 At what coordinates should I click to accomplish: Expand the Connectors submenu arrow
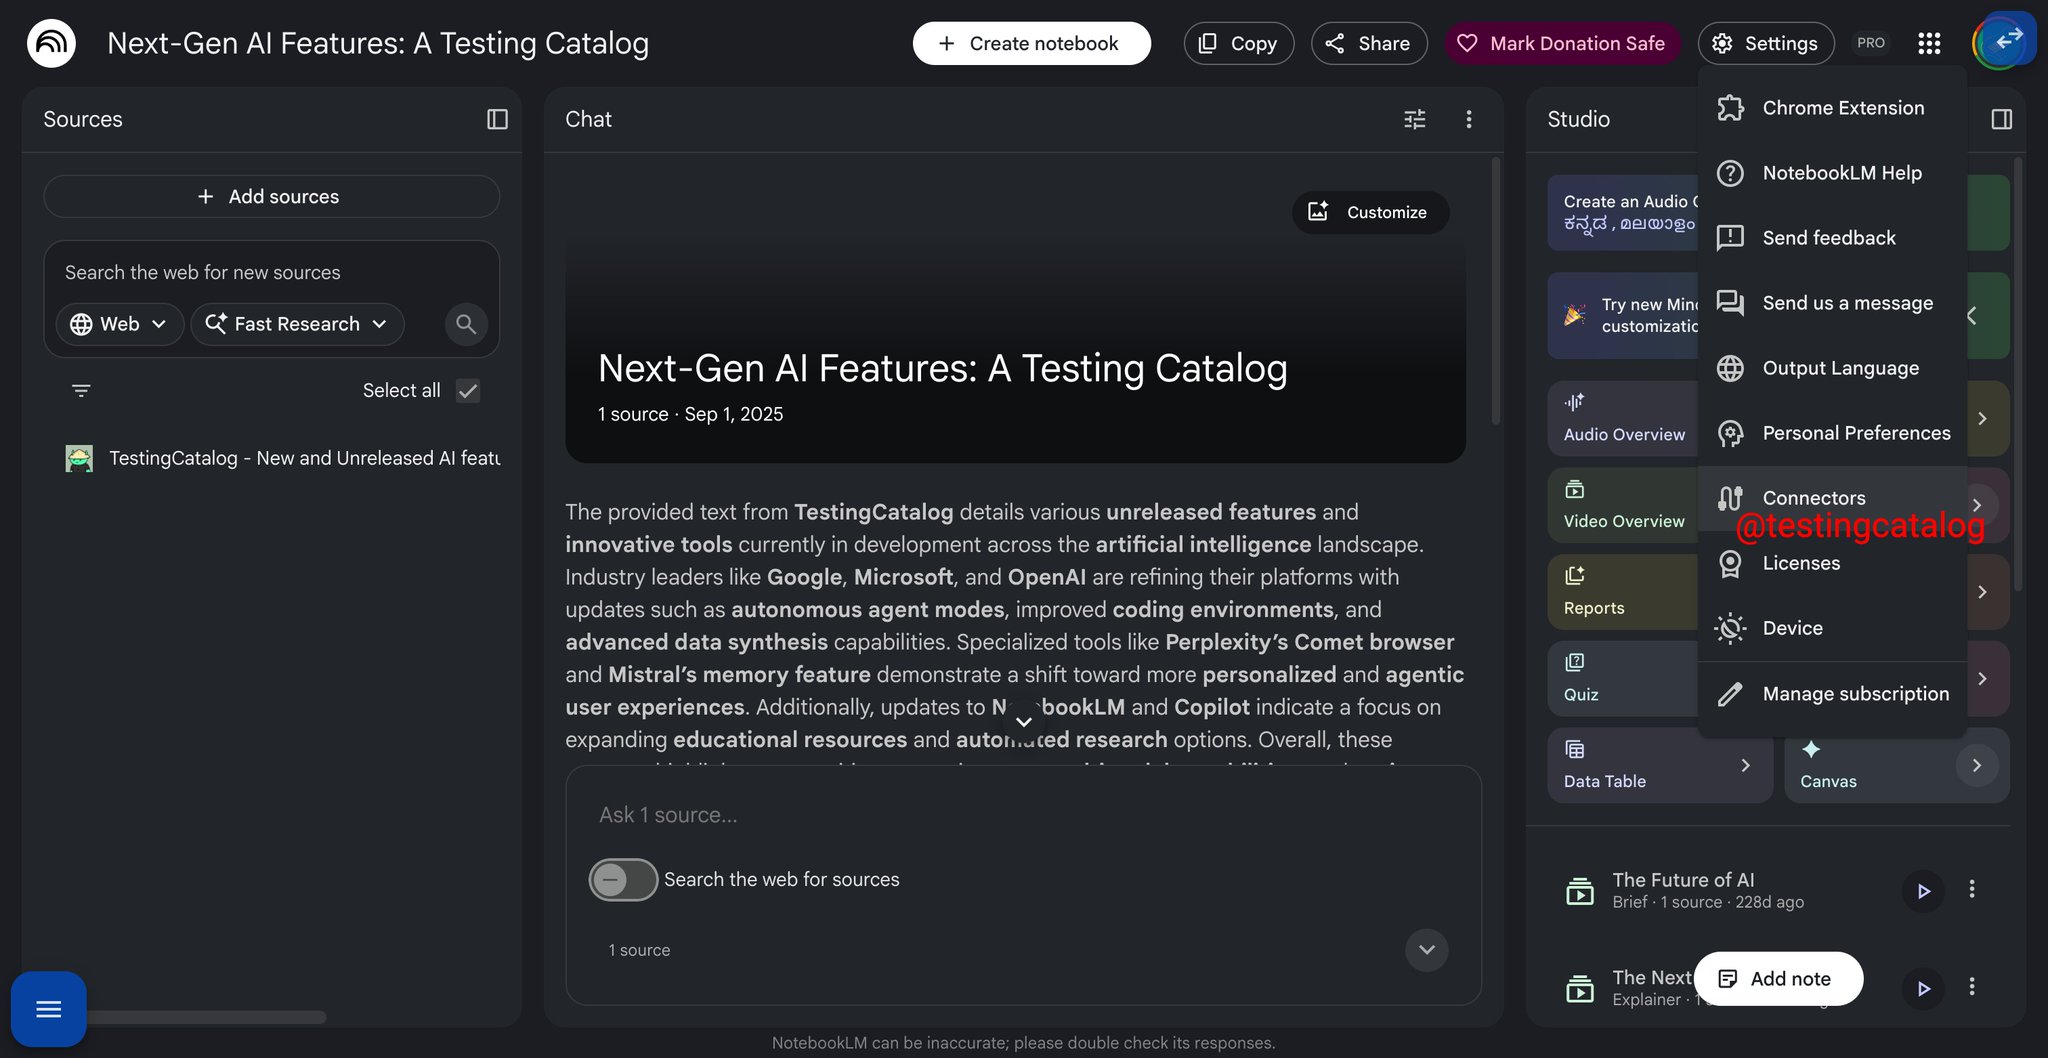1977,505
